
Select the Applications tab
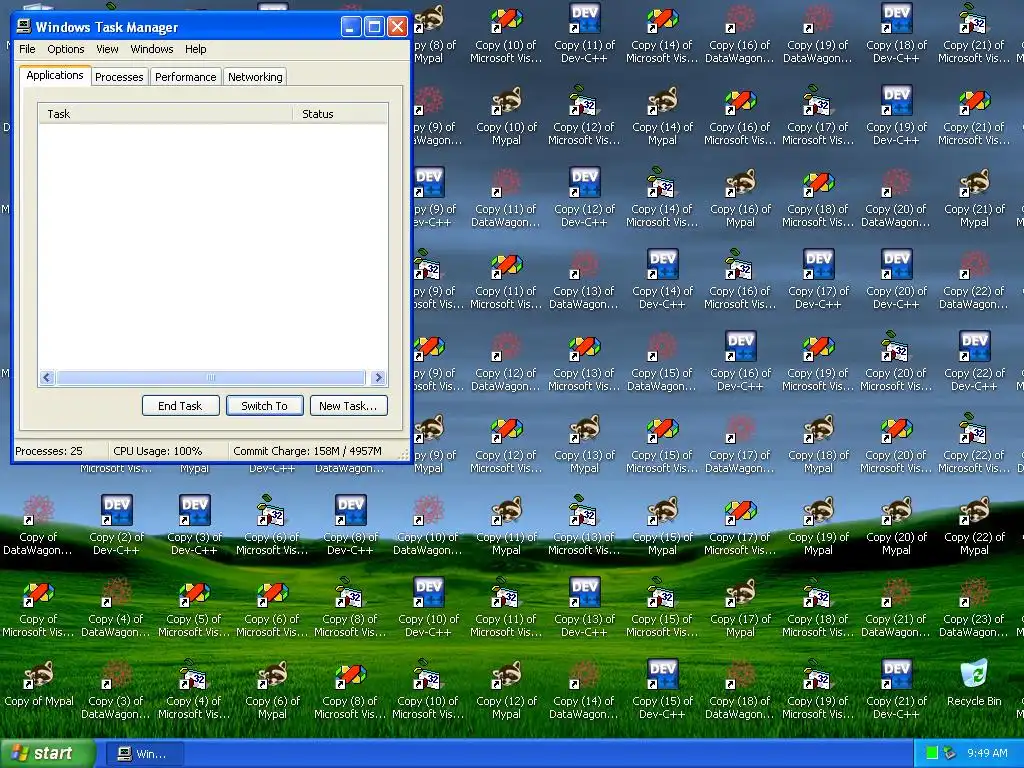point(55,75)
